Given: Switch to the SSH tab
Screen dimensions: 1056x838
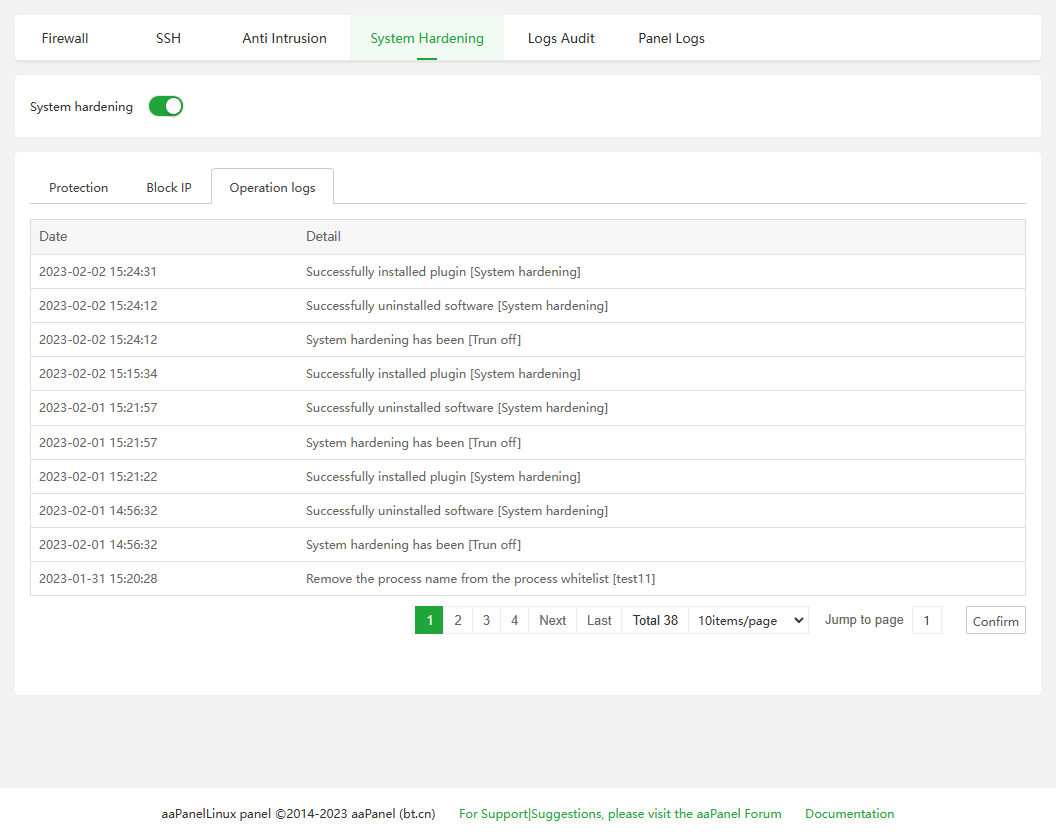Looking at the screenshot, I should point(168,38).
